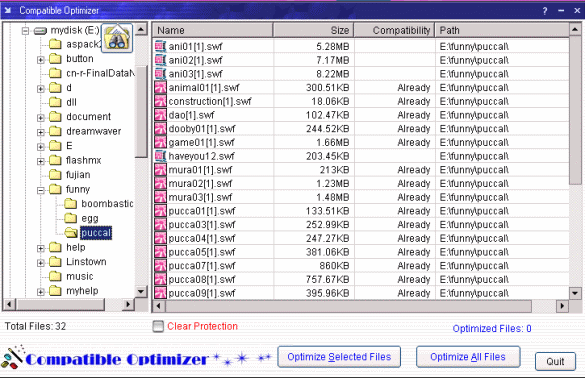
Task: Select the fujian folder in tree
Action: click(x=78, y=175)
